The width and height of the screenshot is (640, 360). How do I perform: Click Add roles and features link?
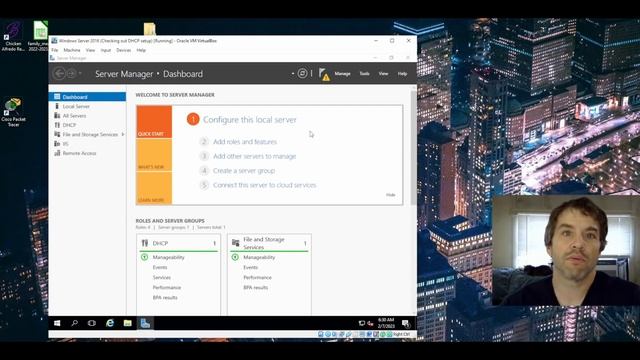pyautogui.click(x=245, y=142)
